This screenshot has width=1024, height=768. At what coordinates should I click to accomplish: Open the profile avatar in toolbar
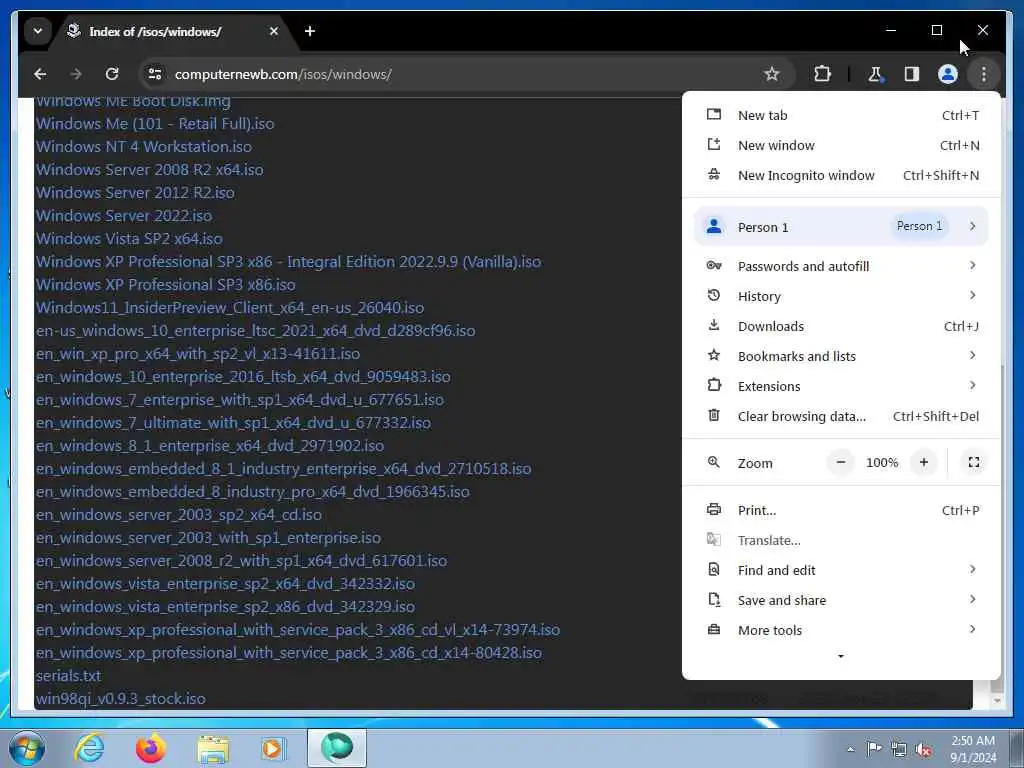[x=948, y=74]
